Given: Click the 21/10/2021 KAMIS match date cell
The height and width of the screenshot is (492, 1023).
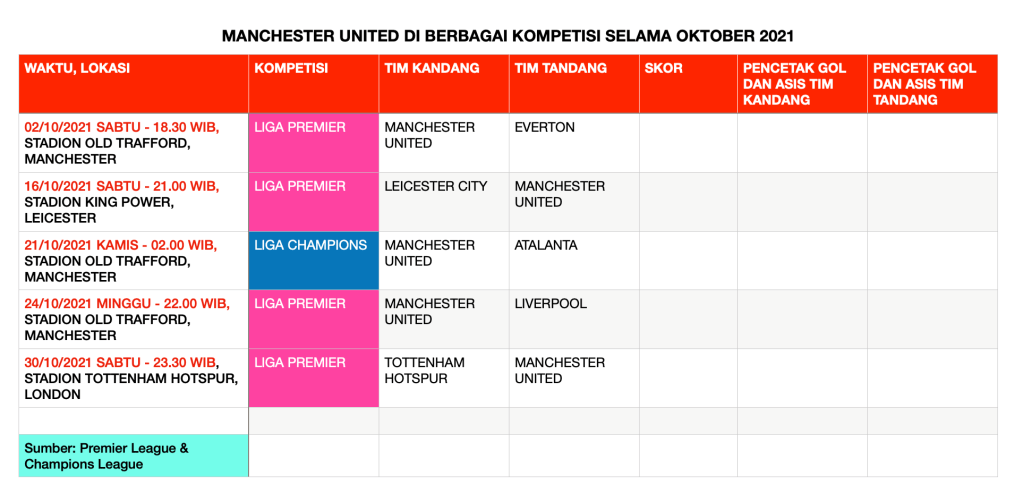Looking at the screenshot, I should point(133,260).
